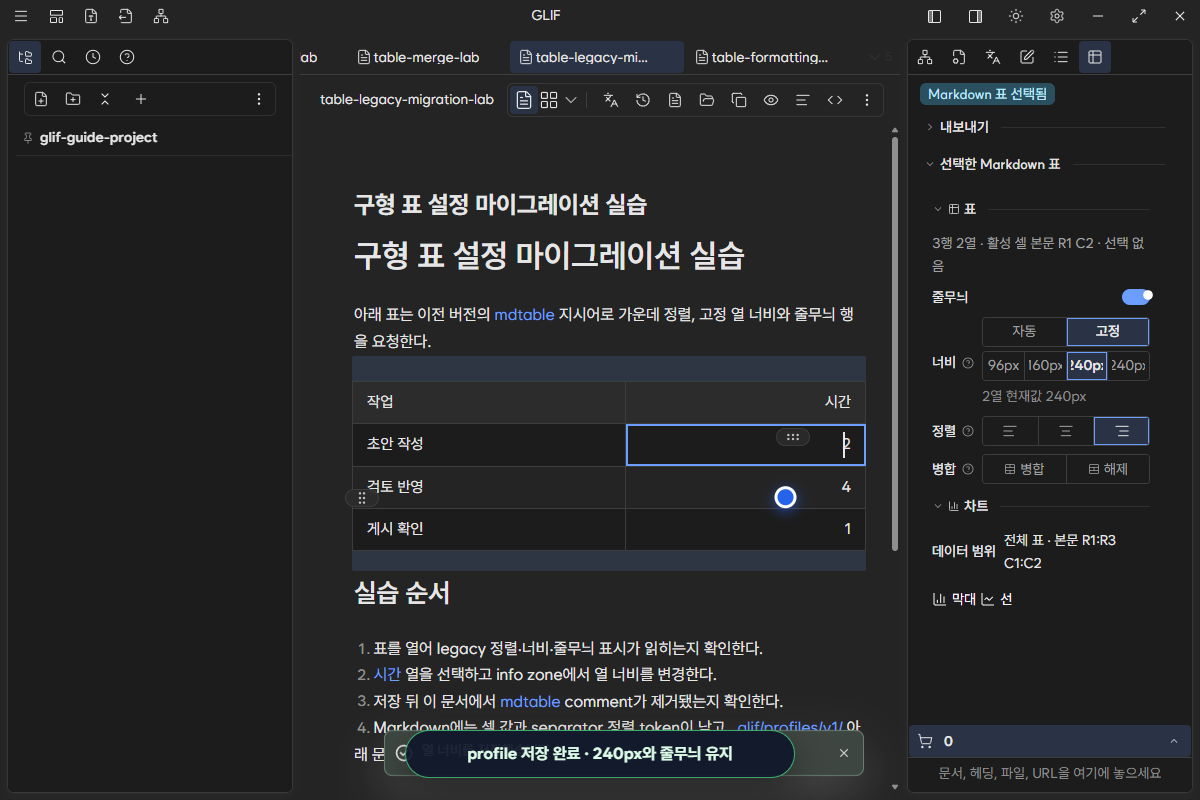Click the 게시 확인 table cell
The image size is (1200, 800).
489,528
